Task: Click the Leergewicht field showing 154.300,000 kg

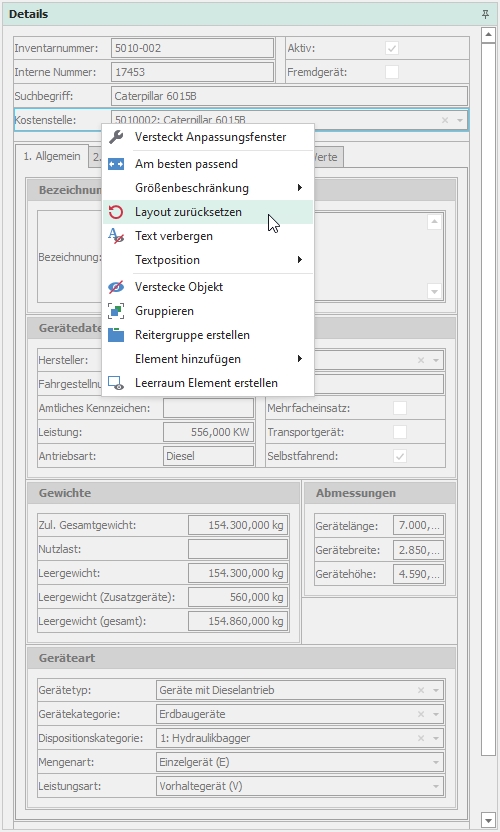Action: pos(238,573)
